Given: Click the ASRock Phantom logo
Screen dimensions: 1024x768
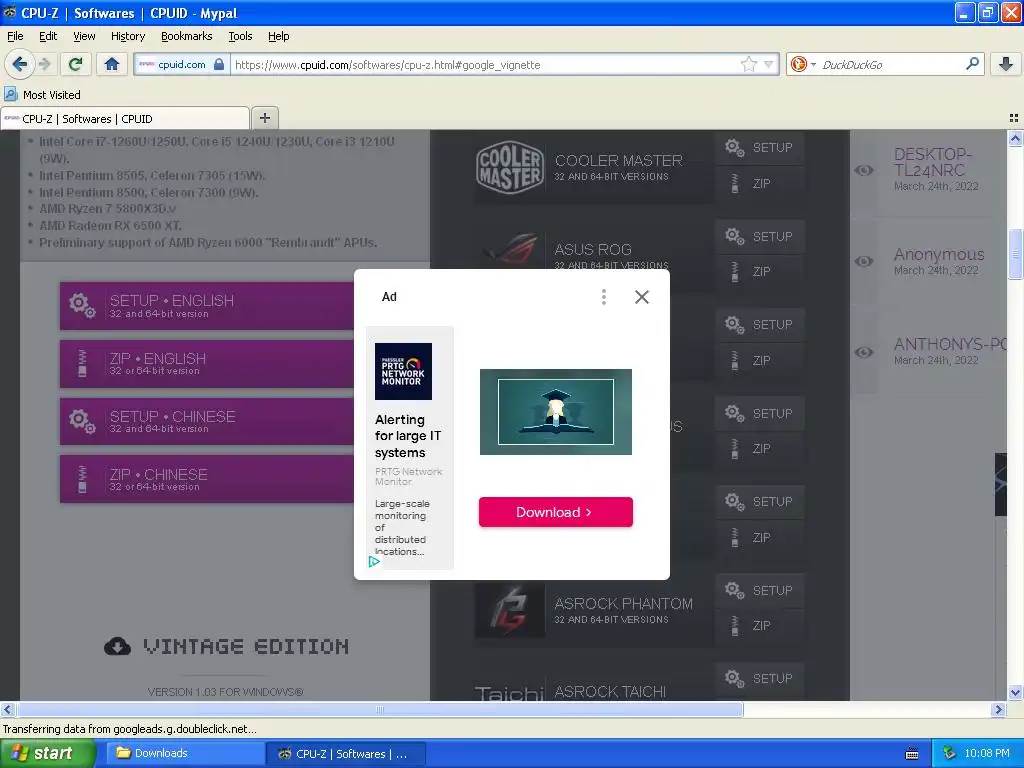Looking at the screenshot, I should 509,611.
